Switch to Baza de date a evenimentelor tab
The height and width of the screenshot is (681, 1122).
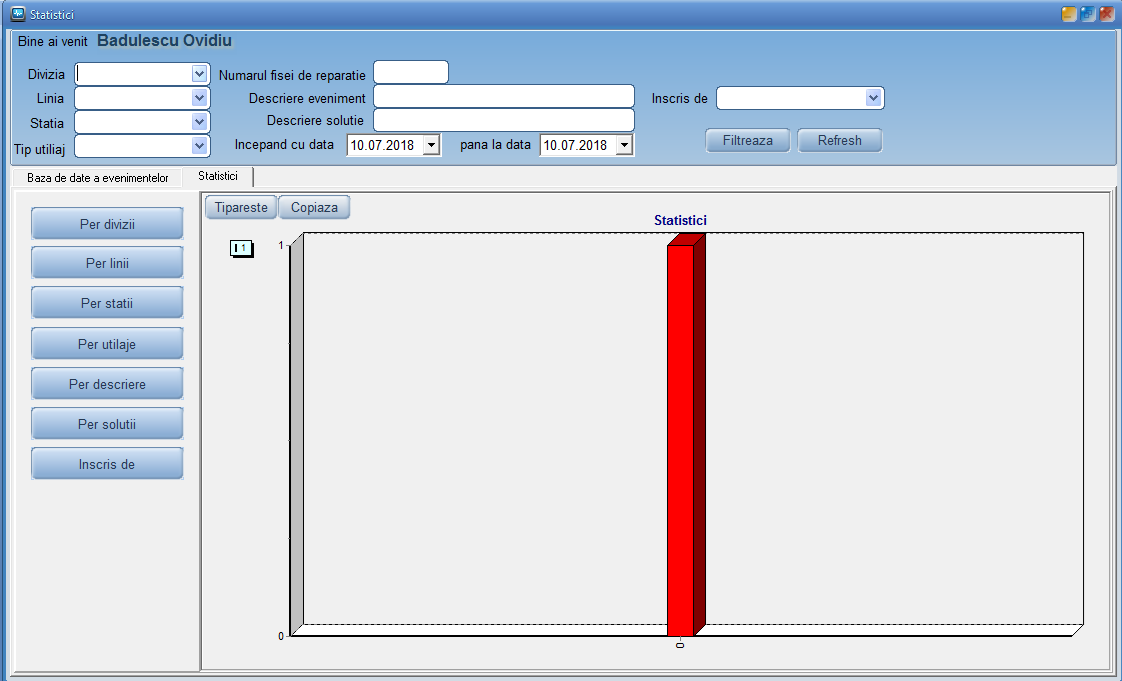(x=98, y=178)
